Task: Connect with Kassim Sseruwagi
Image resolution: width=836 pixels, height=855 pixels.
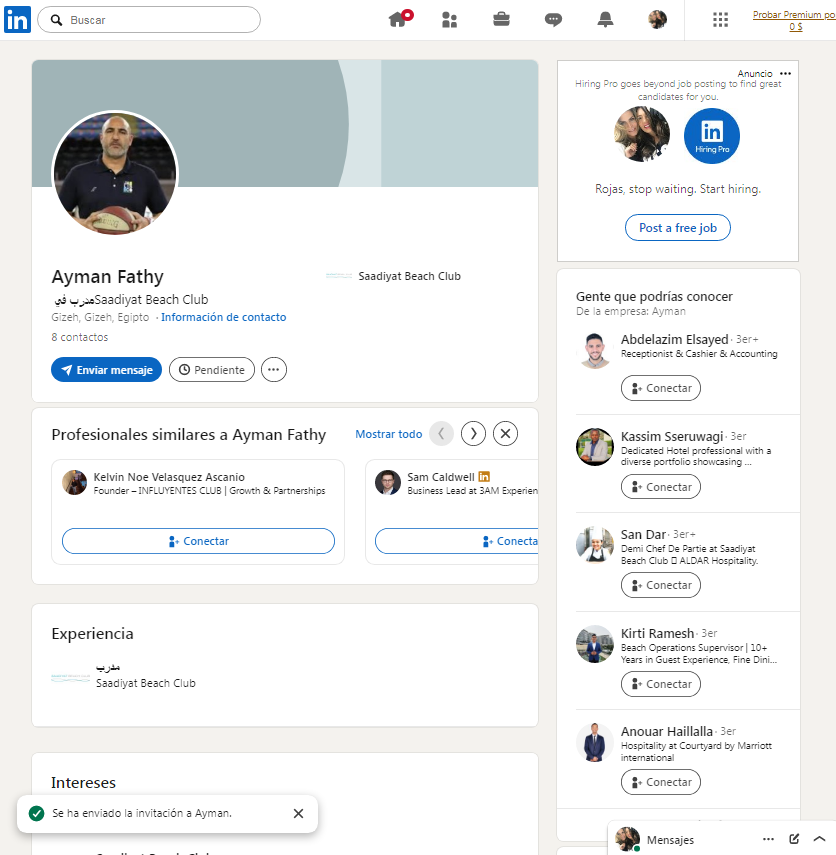Action: (x=661, y=487)
